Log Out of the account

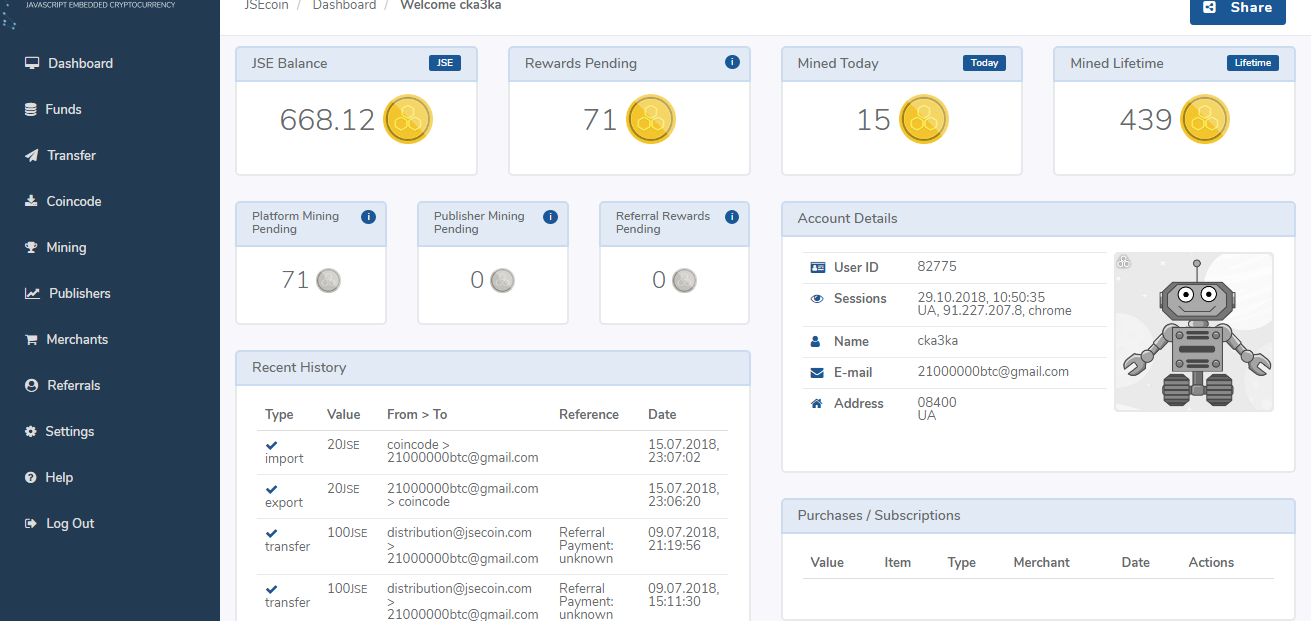point(59,523)
